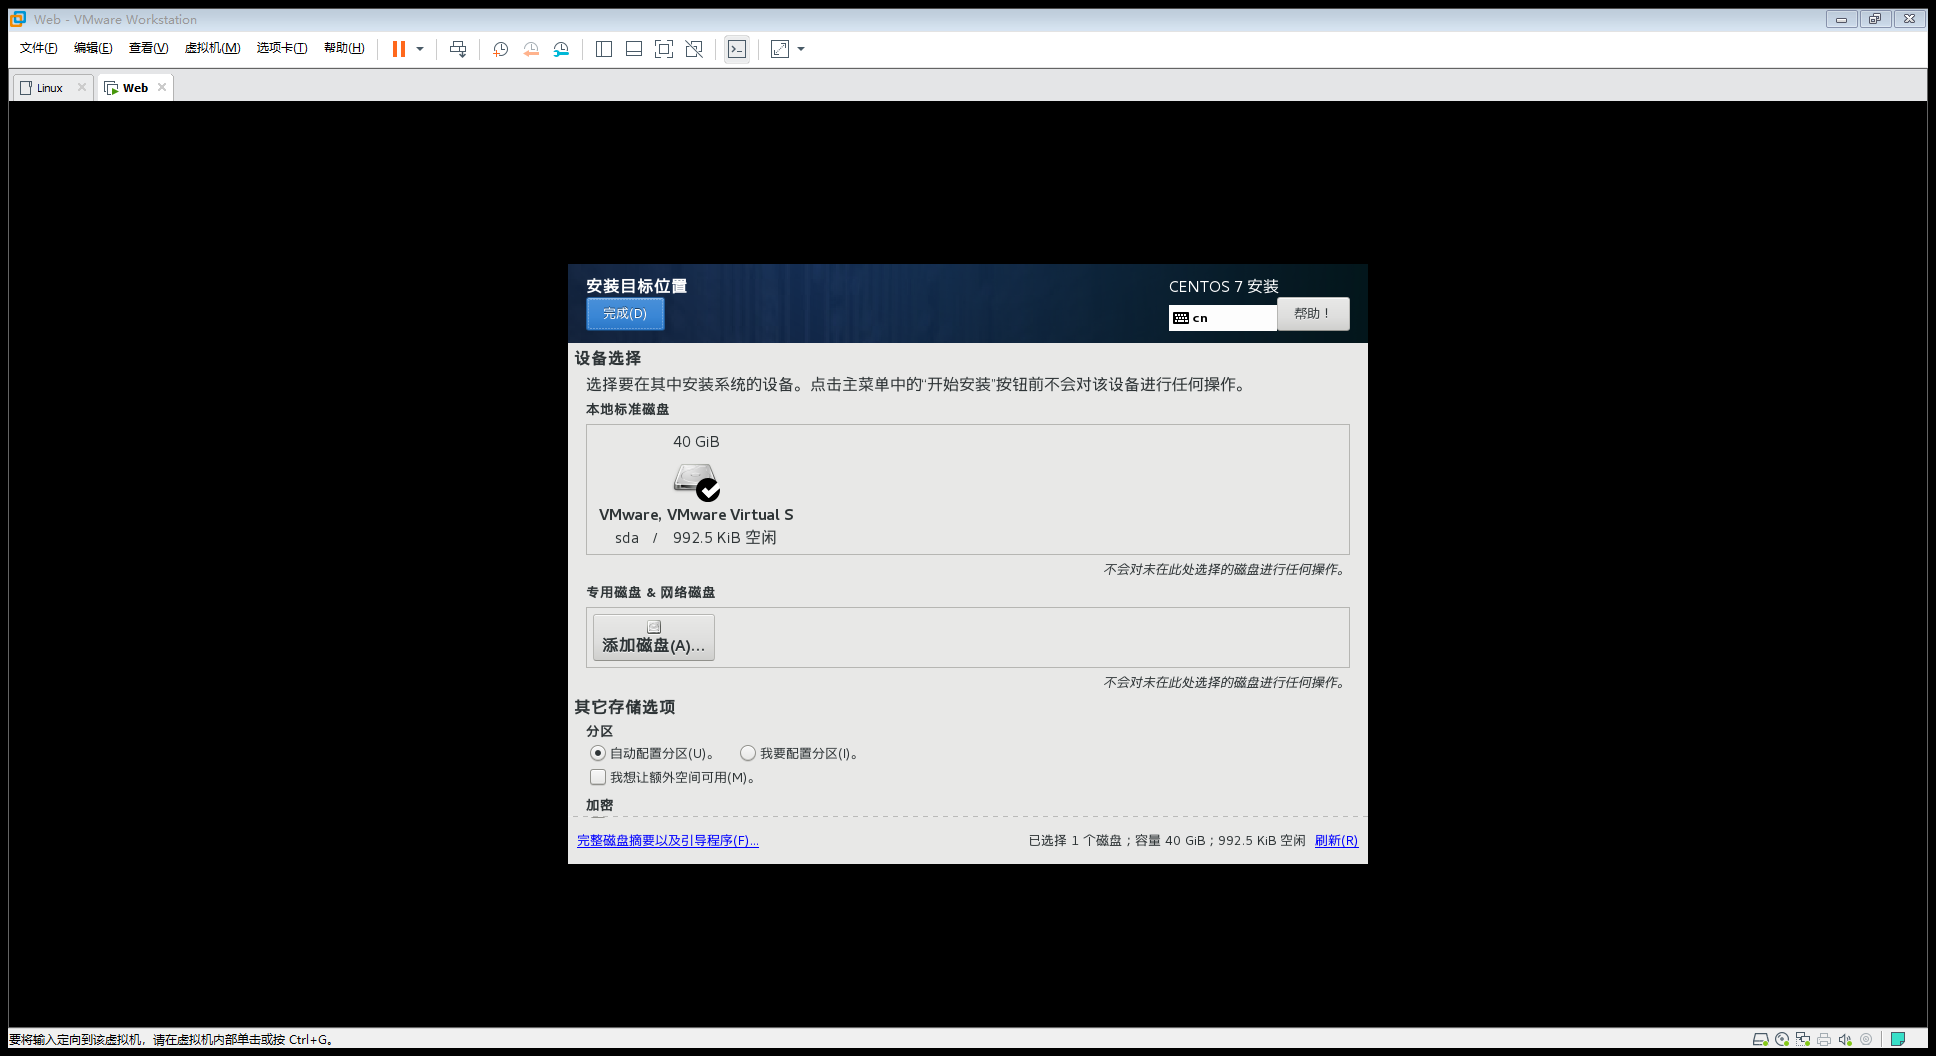The height and width of the screenshot is (1056, 1936).
Task: Click the '专用磁盘 & 网络磁盘' label
Action: [x=651, y=592]
